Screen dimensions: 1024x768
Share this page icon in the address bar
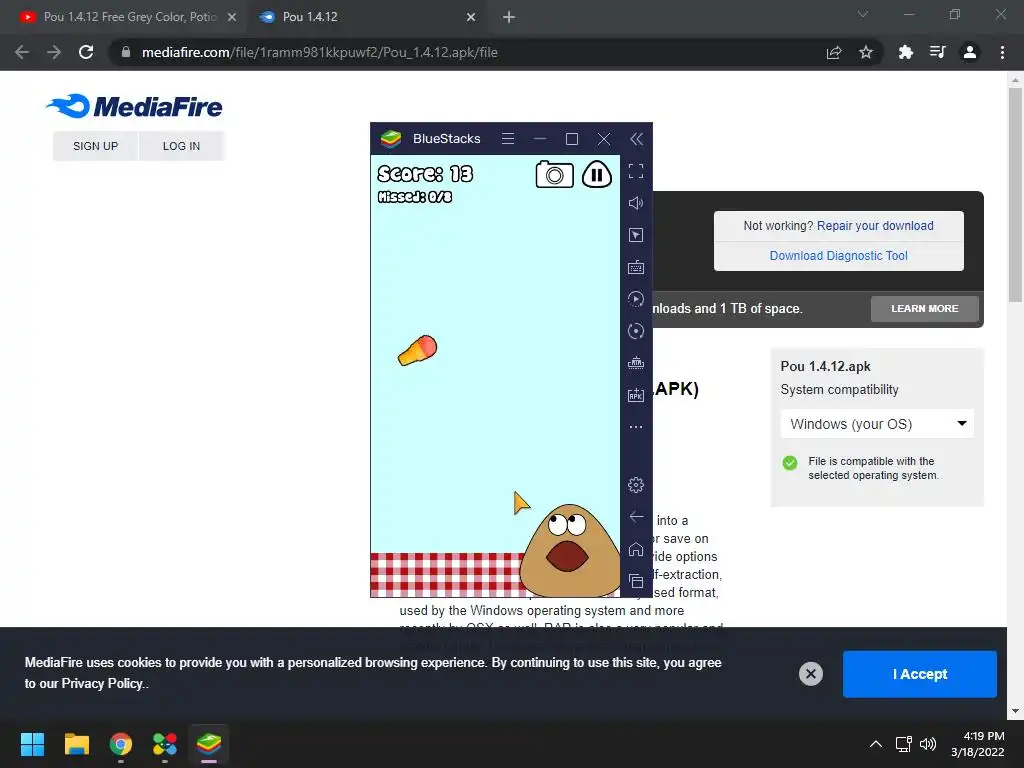click(834, 52)
